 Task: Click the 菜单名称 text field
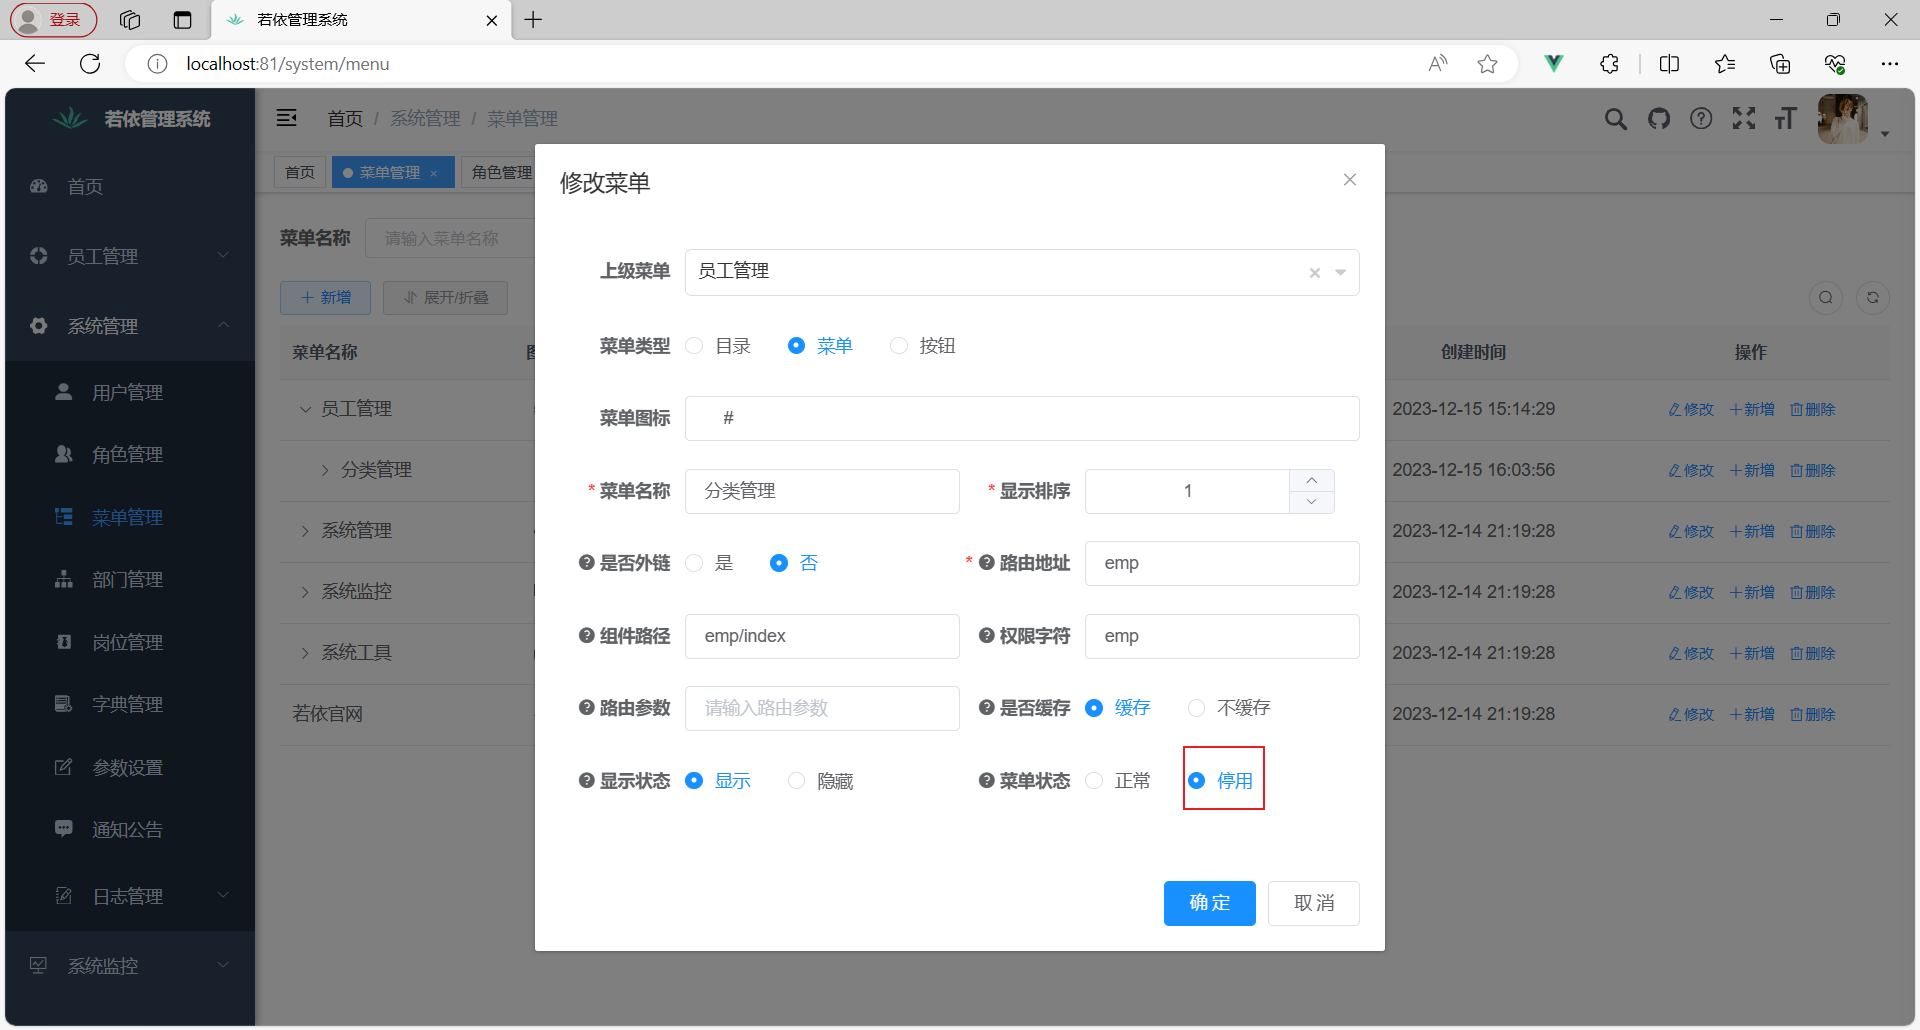tap(822, 491)
